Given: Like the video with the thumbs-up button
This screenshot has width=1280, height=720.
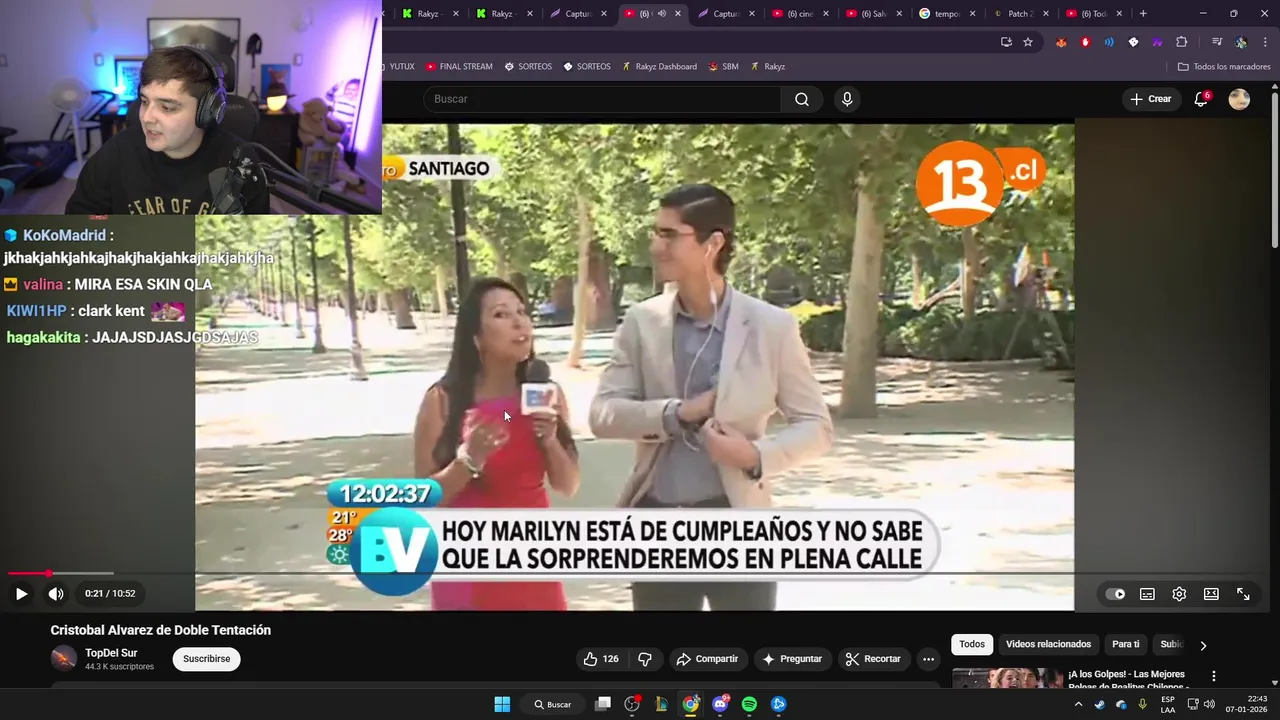Looking at the screenshot, I should pos(601,659).
